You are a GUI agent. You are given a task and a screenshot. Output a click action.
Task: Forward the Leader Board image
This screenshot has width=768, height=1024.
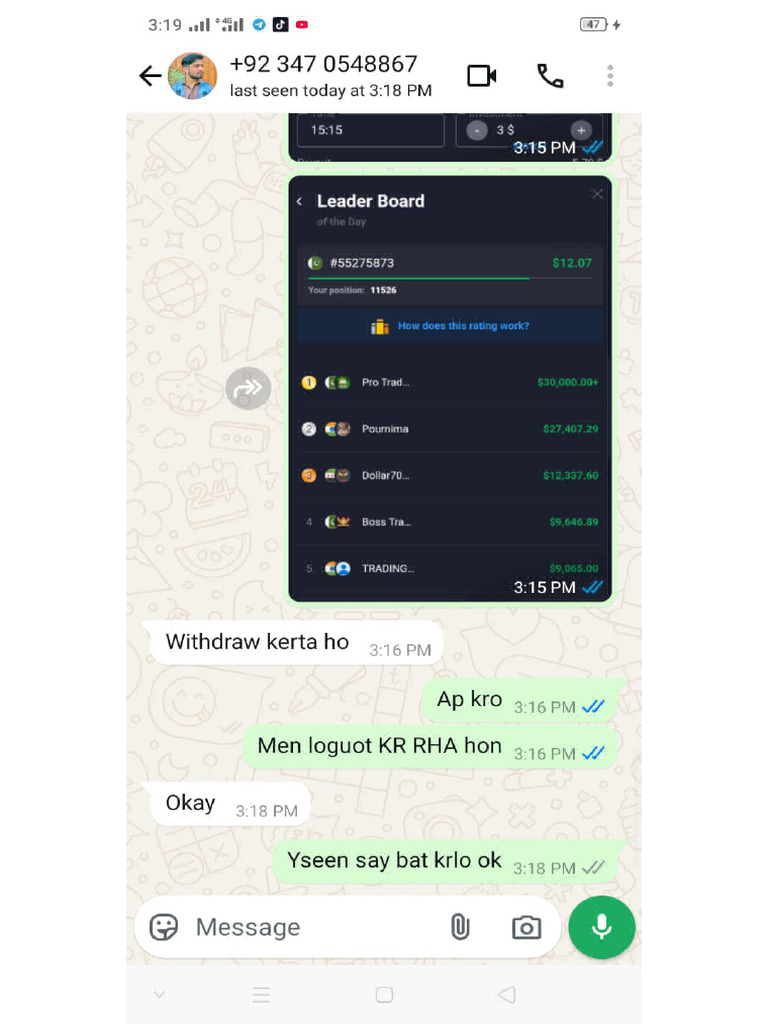[x=248, y=389]
